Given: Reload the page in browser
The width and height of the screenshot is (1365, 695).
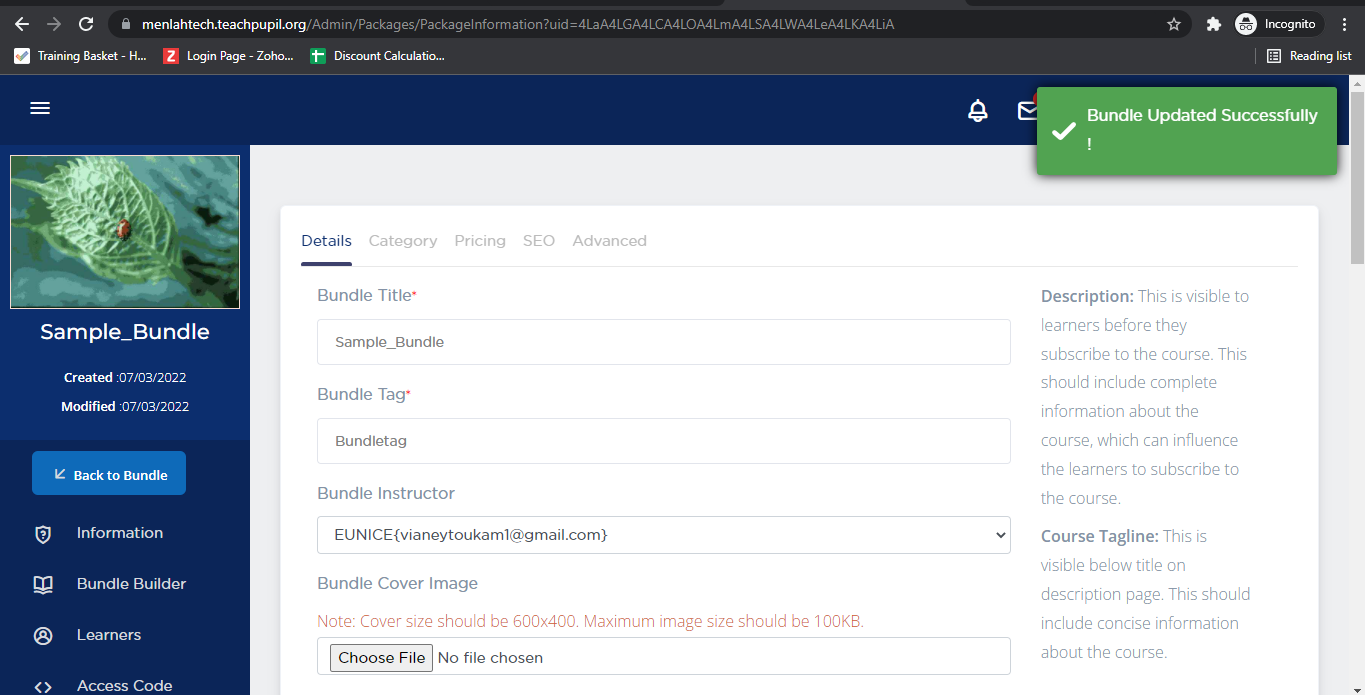Looking at the screenshot, I should tap(86, 24).
